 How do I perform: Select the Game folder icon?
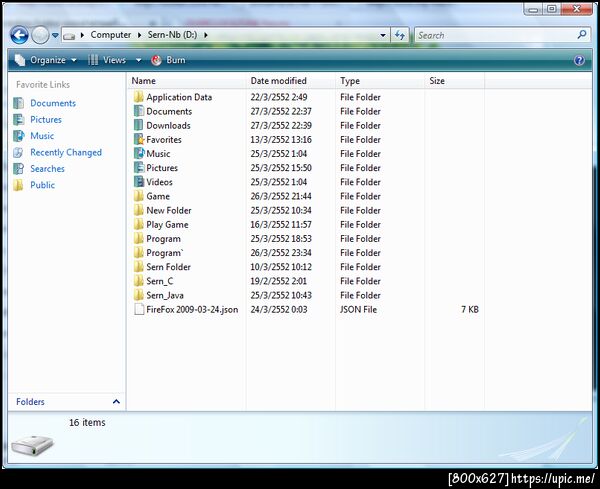click(139, 196)
